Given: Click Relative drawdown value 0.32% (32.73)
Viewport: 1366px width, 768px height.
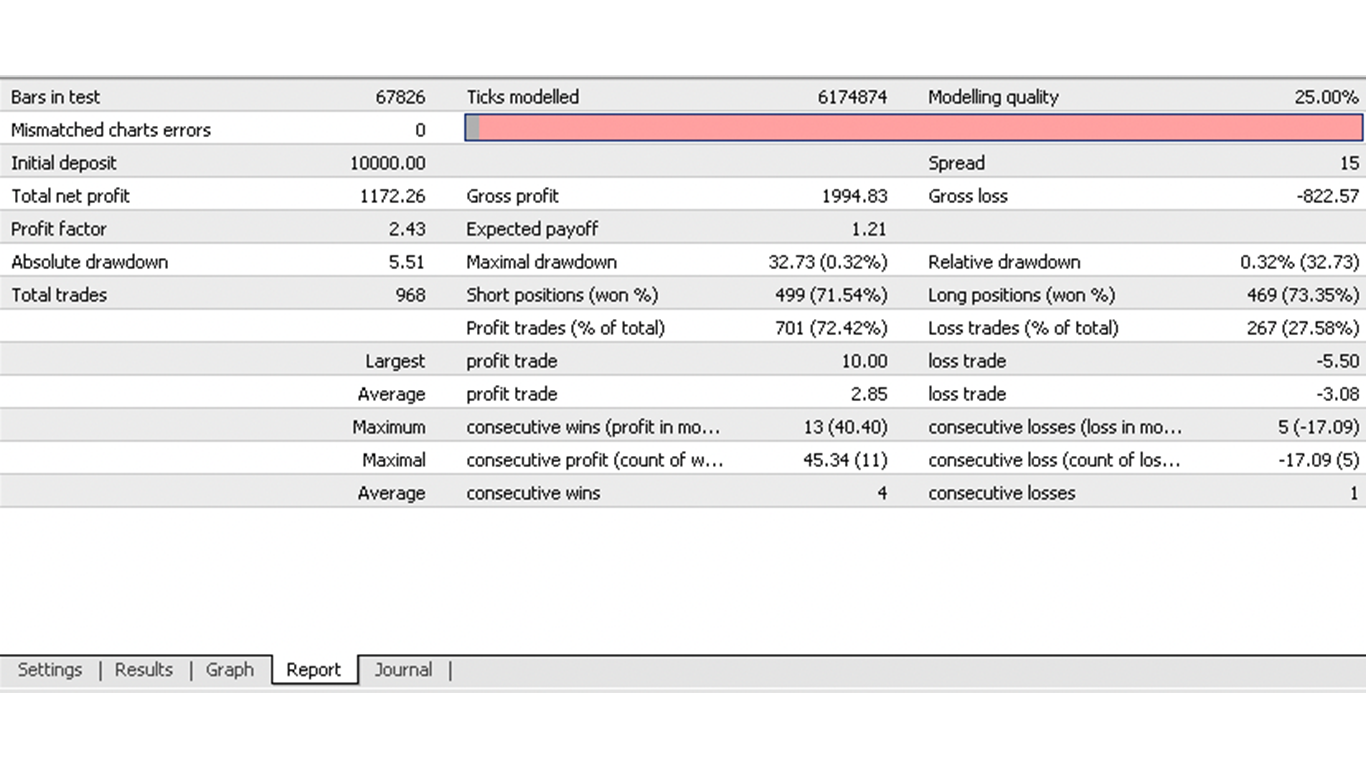Looking at the screenshot, I should (1300, 262).
